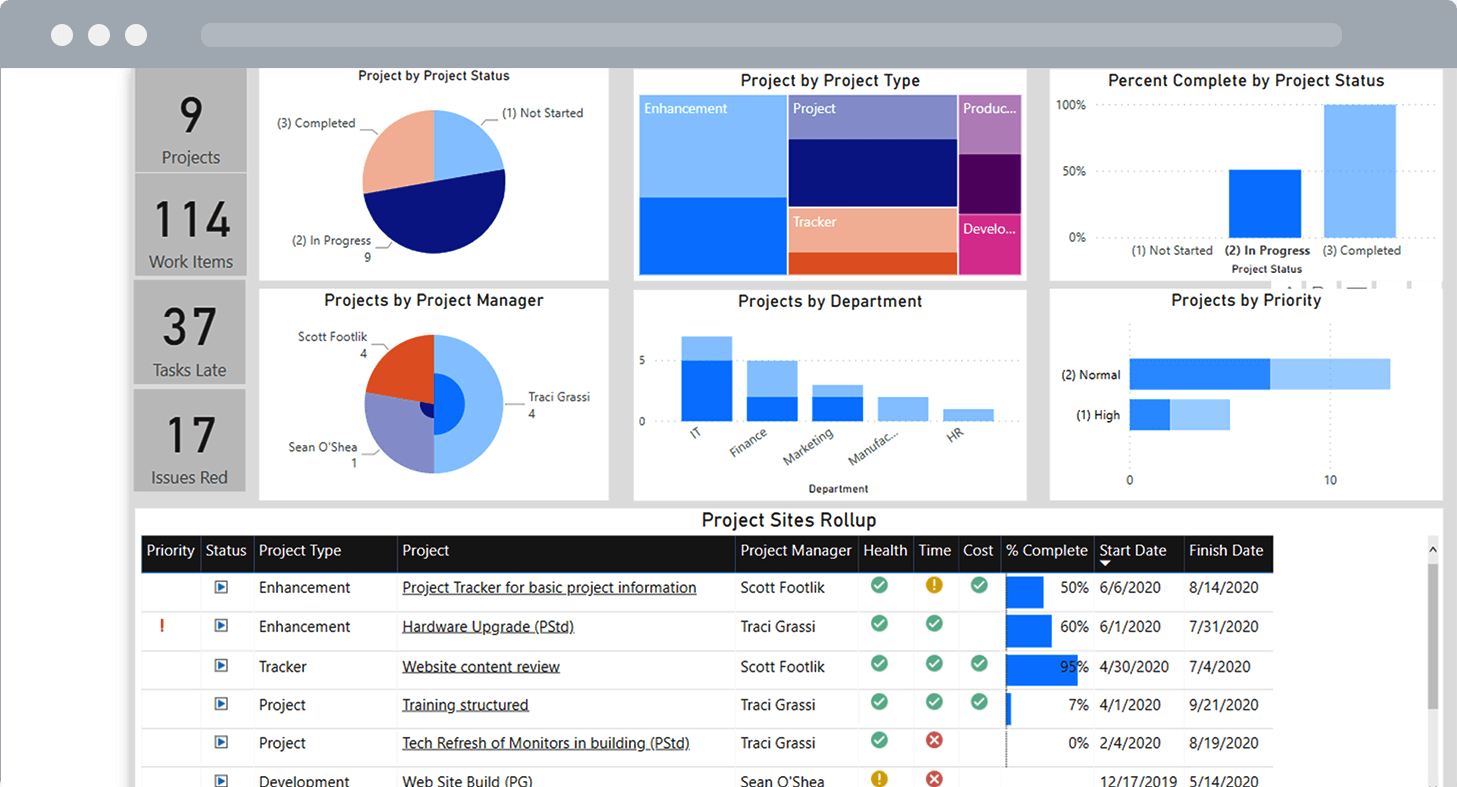Click the up arrow on the table scrollbar
Viewport: 1457px width, 787px height.
tap(1432, 547)
